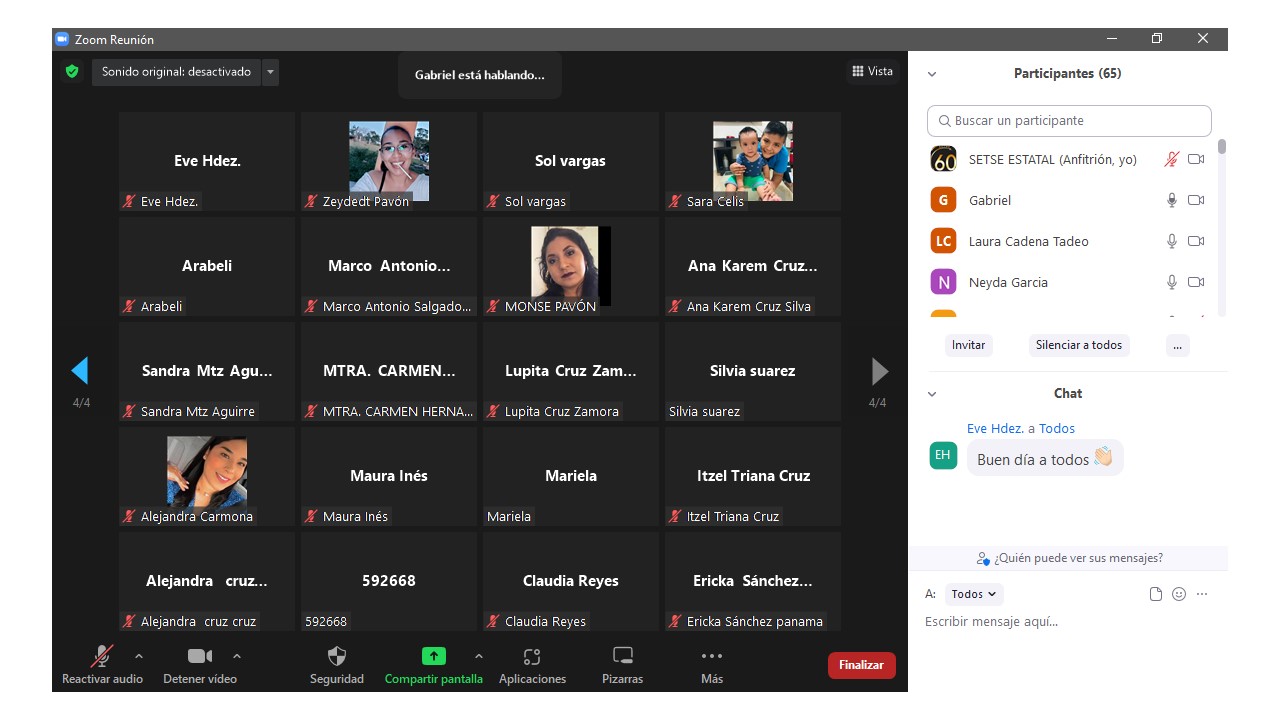Open the Seguridad shield icon

coord(337,657)
